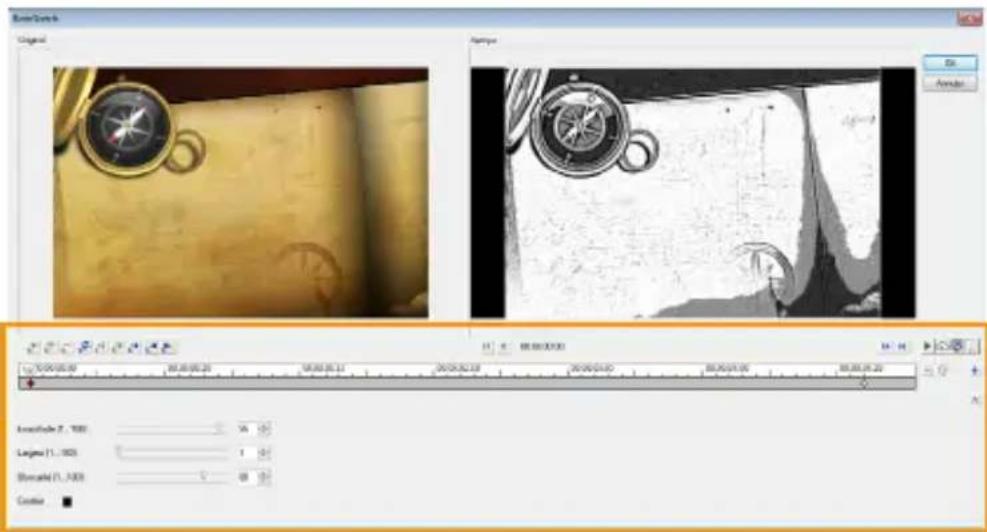The width and height of the screenshot is (987, 532).
Task: Toggle the enable device icon
Action: pyautogui.click(x=957, y=346)
